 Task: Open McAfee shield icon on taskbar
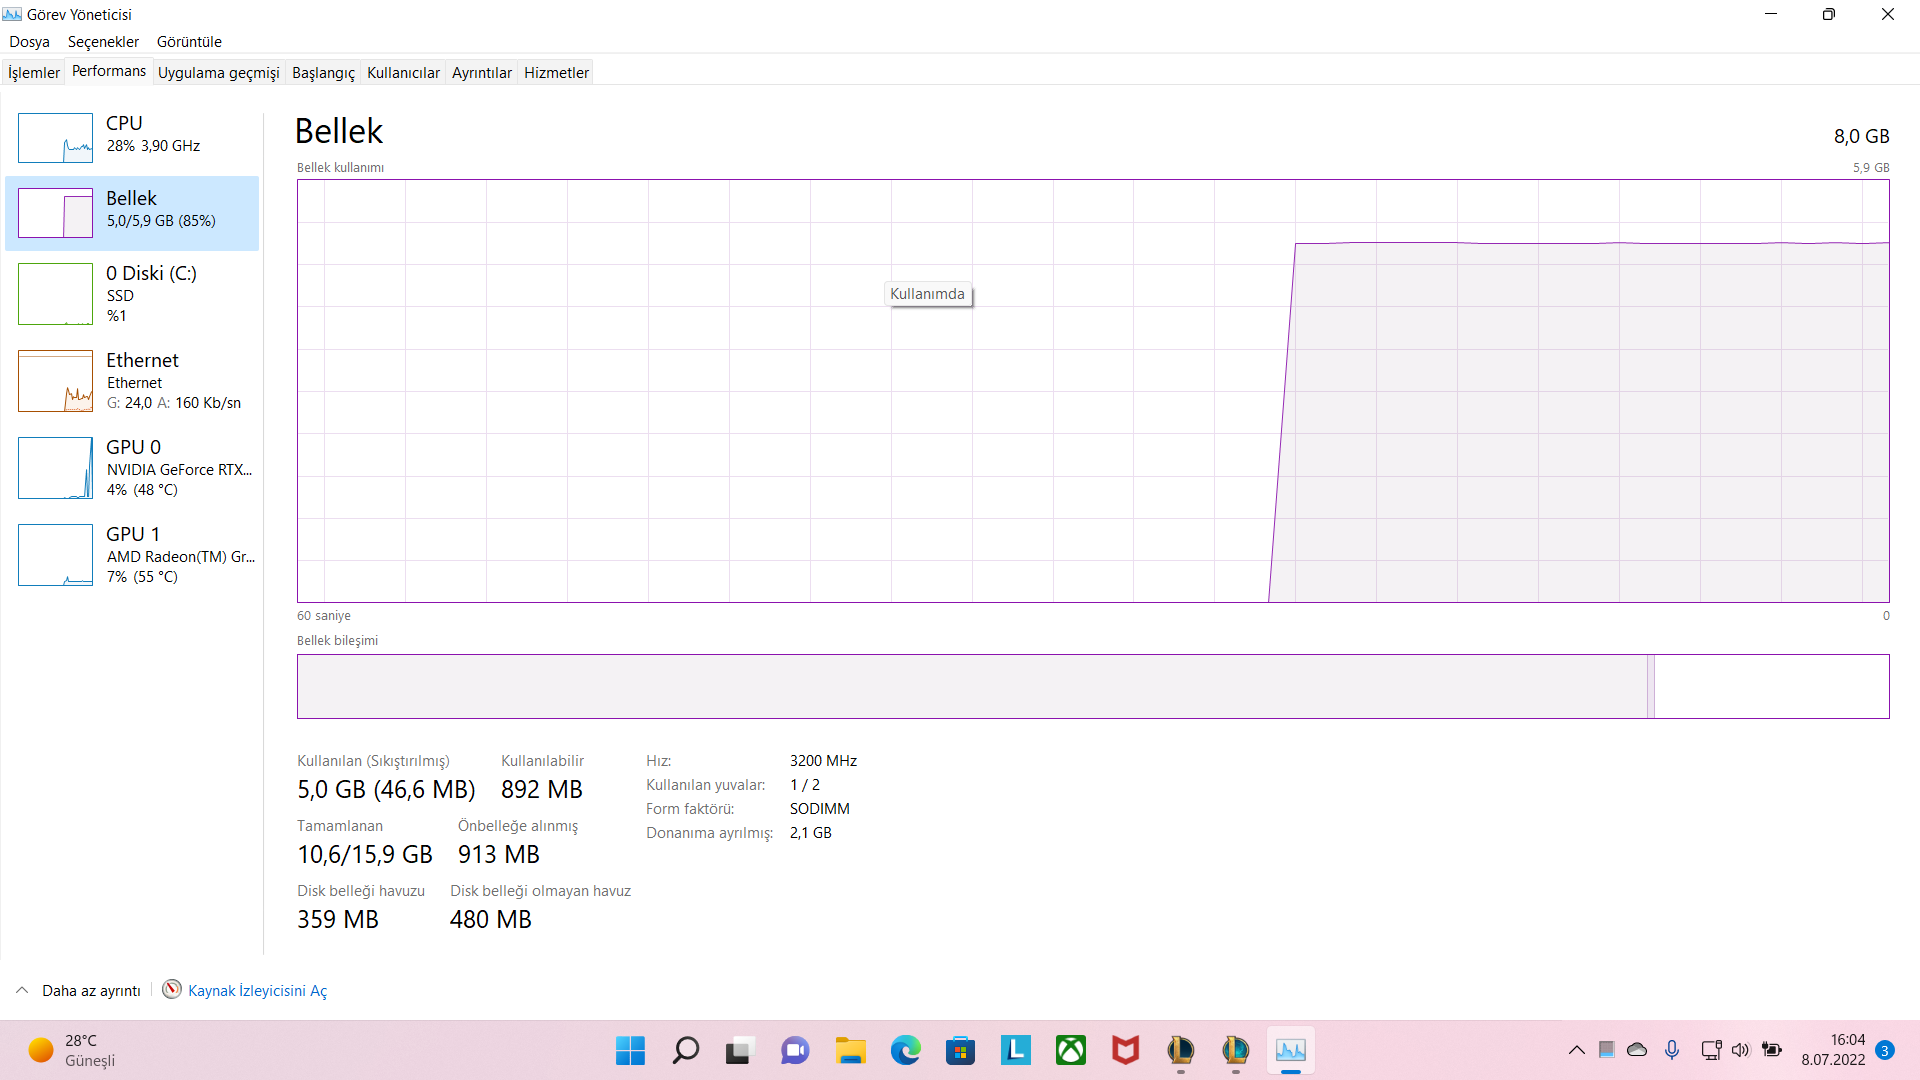point(1125,1050)
